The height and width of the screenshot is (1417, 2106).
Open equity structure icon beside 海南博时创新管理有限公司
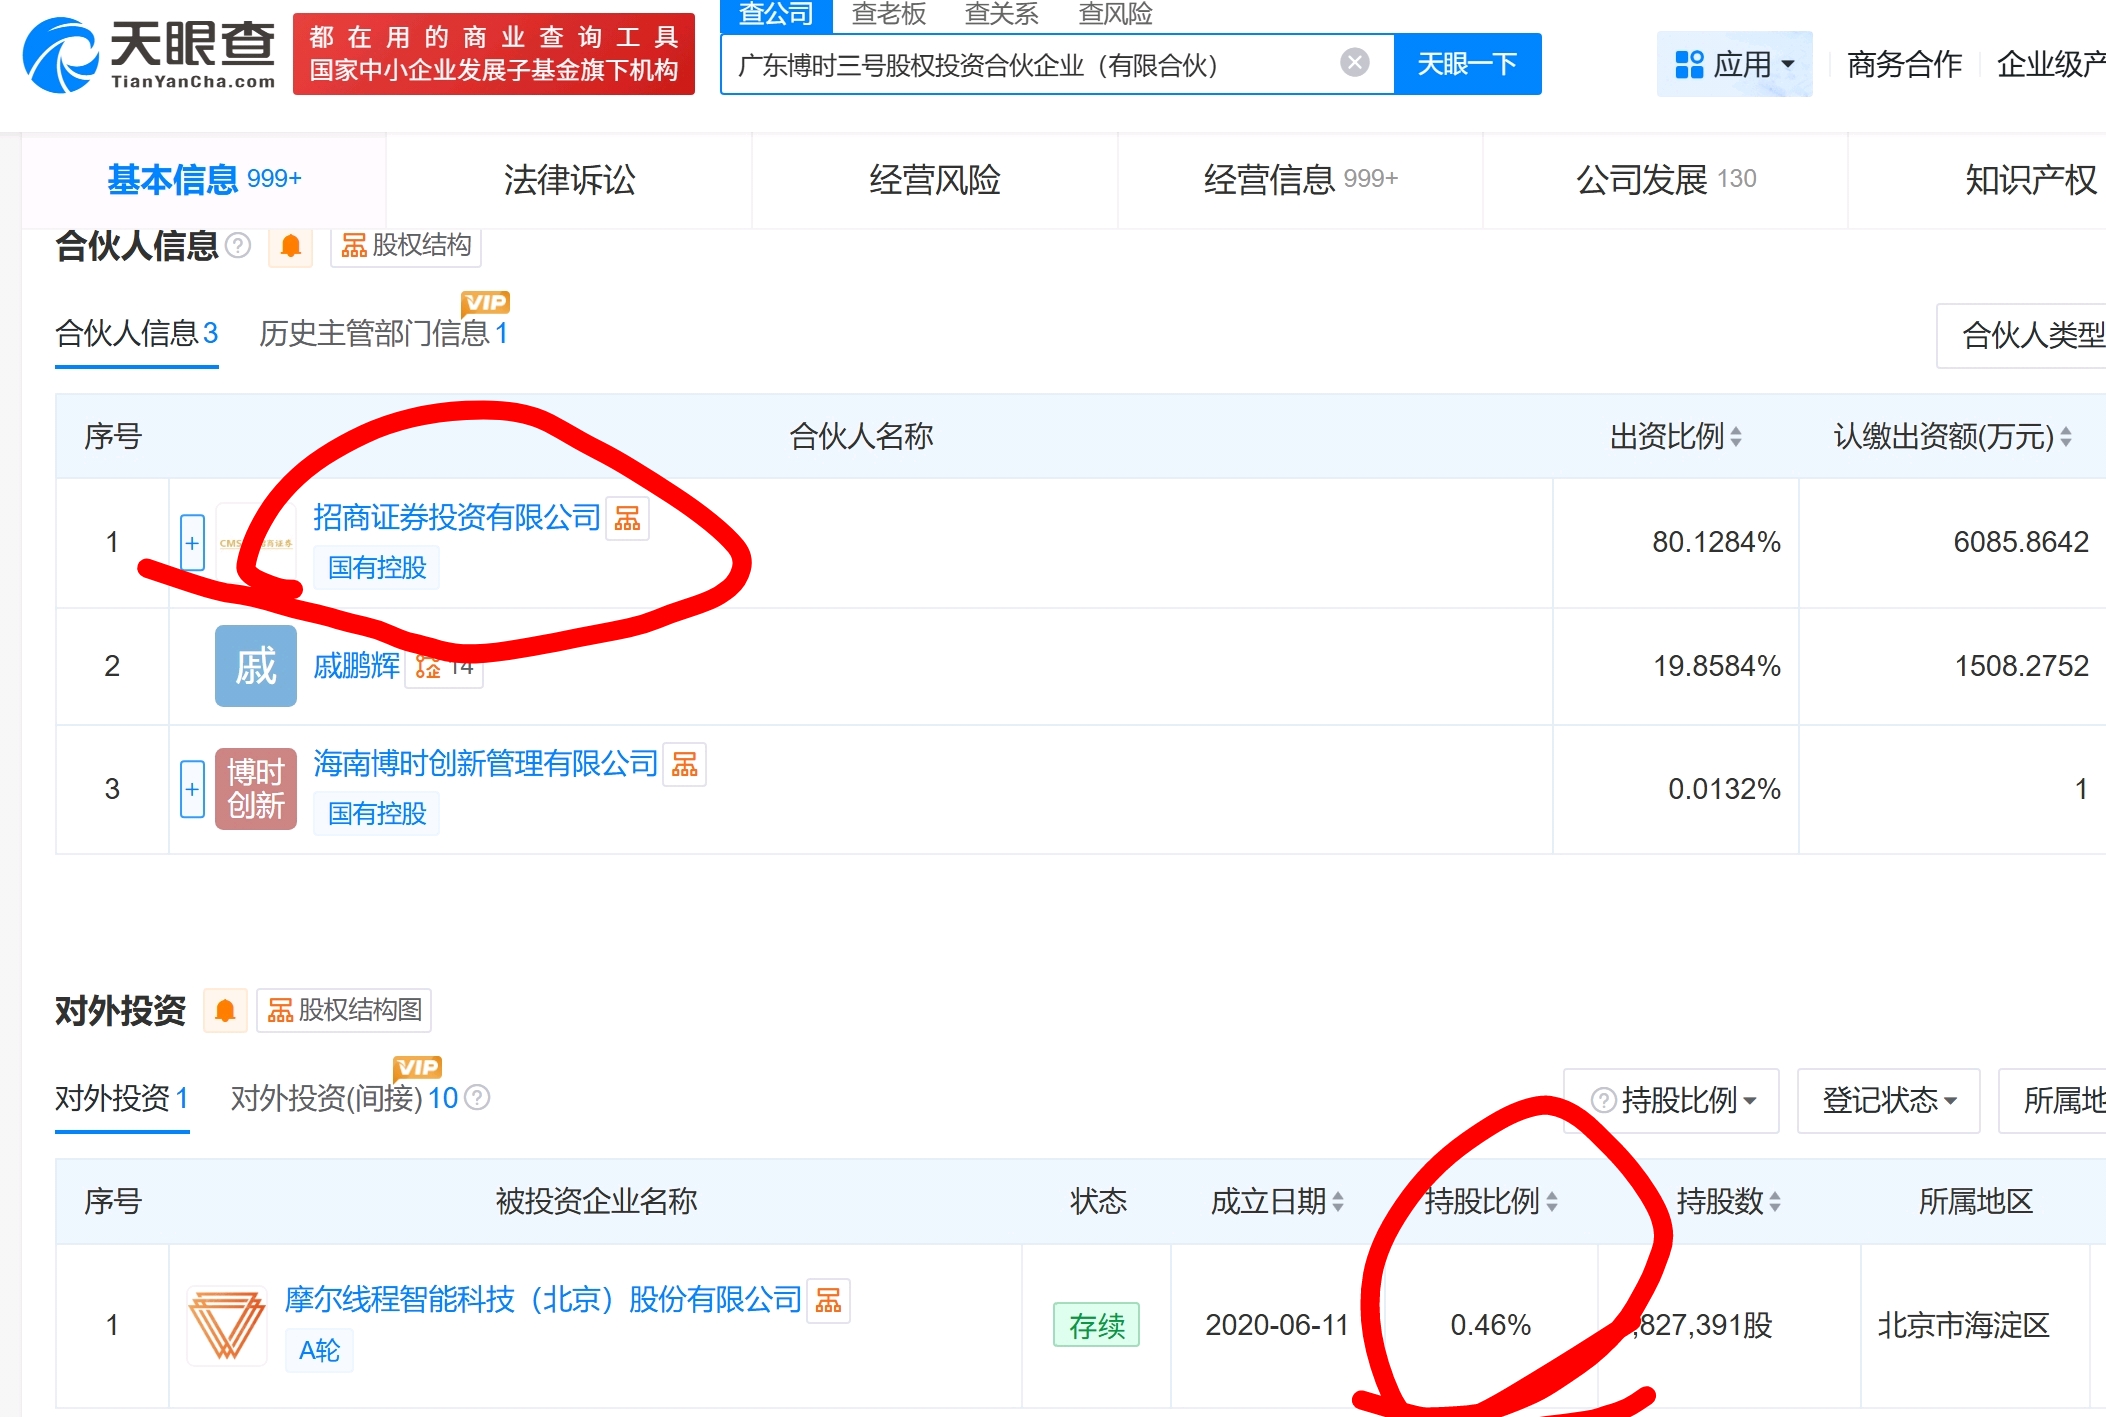tap(685, 765)
